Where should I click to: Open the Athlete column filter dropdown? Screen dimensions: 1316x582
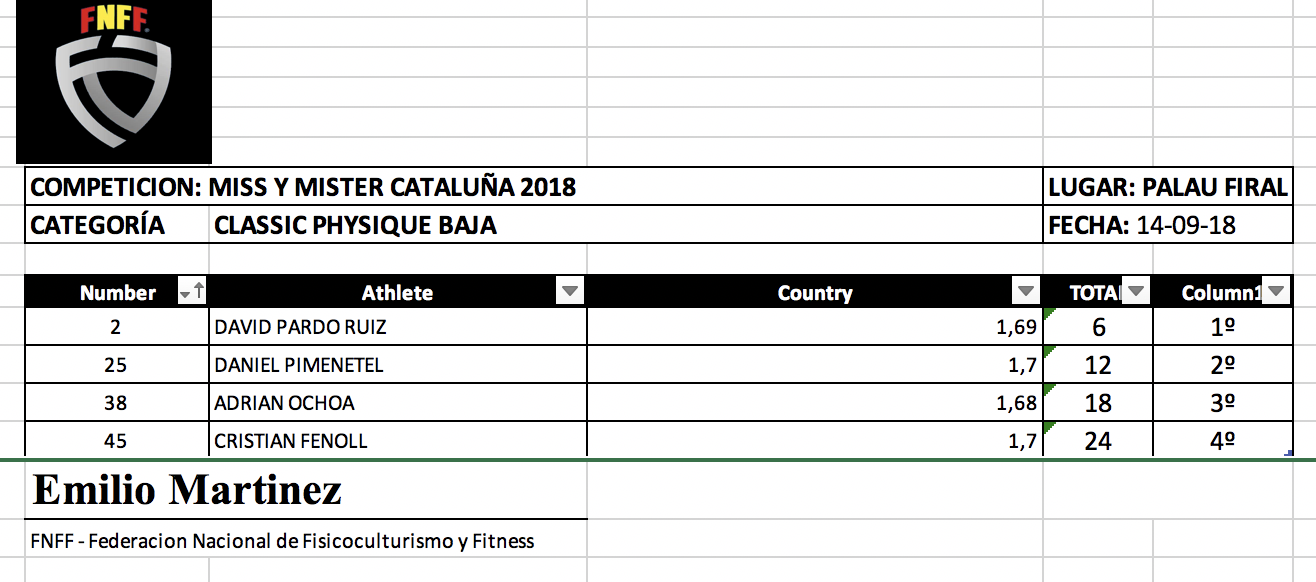569,292
